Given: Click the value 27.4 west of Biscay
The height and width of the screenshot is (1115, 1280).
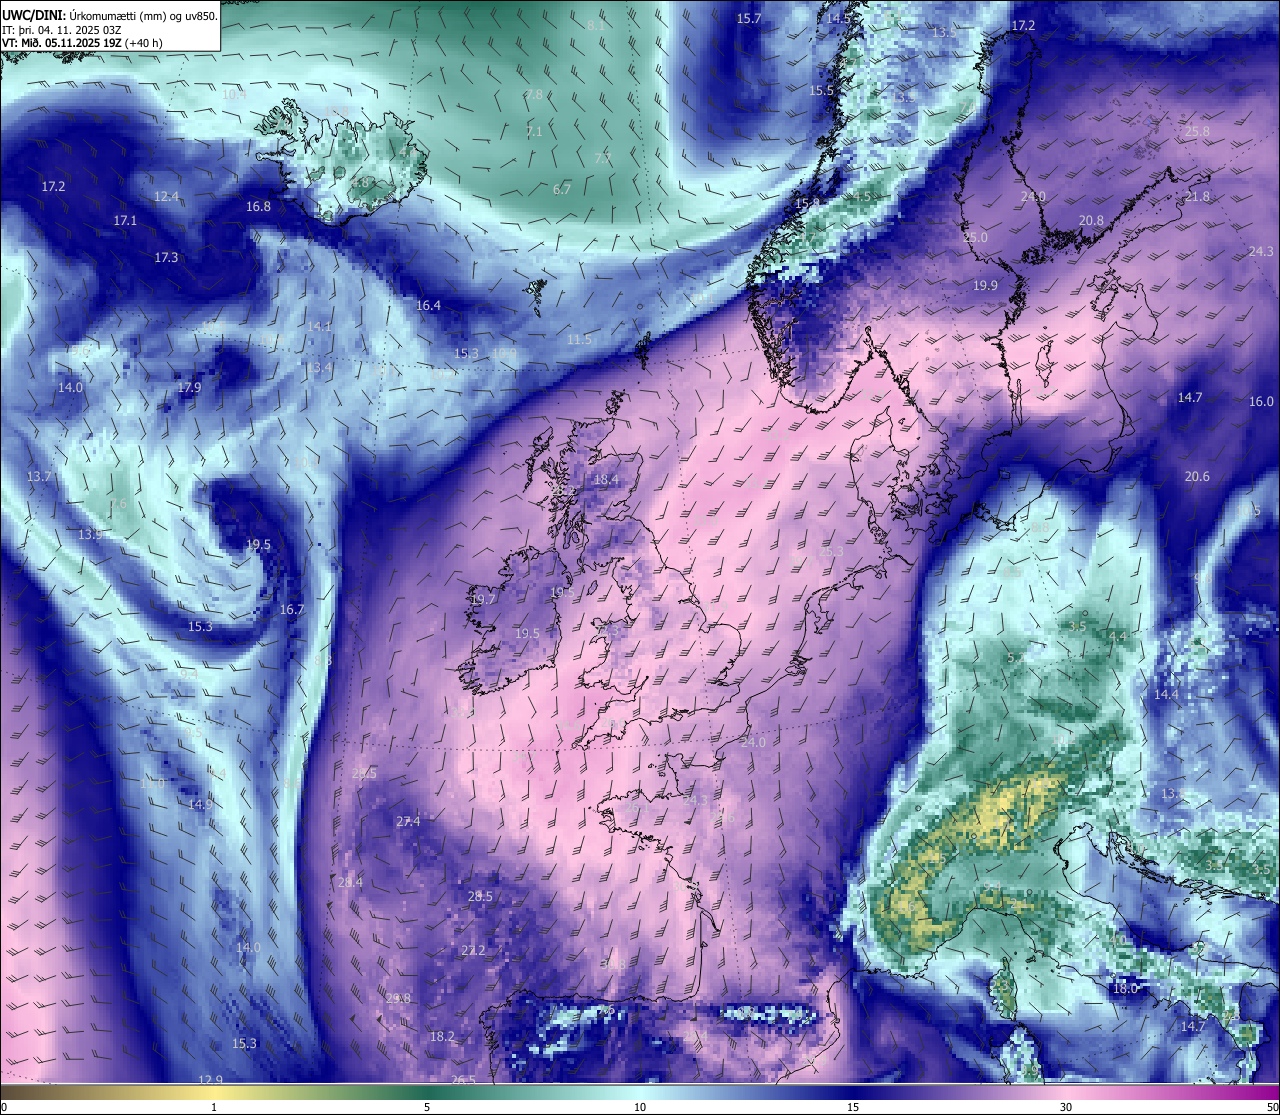Looking at the screenshot, I should pos(408,821).
